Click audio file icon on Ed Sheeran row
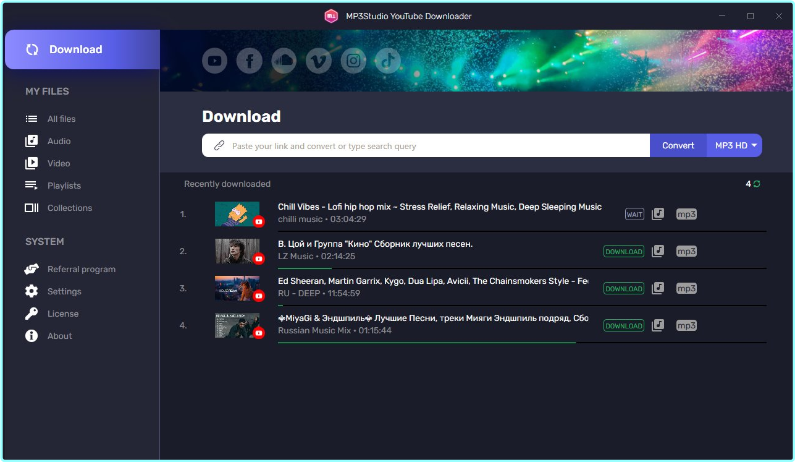The width and height of the screenshot is (795, 462). pyautogui.click(x=658, y=288)
